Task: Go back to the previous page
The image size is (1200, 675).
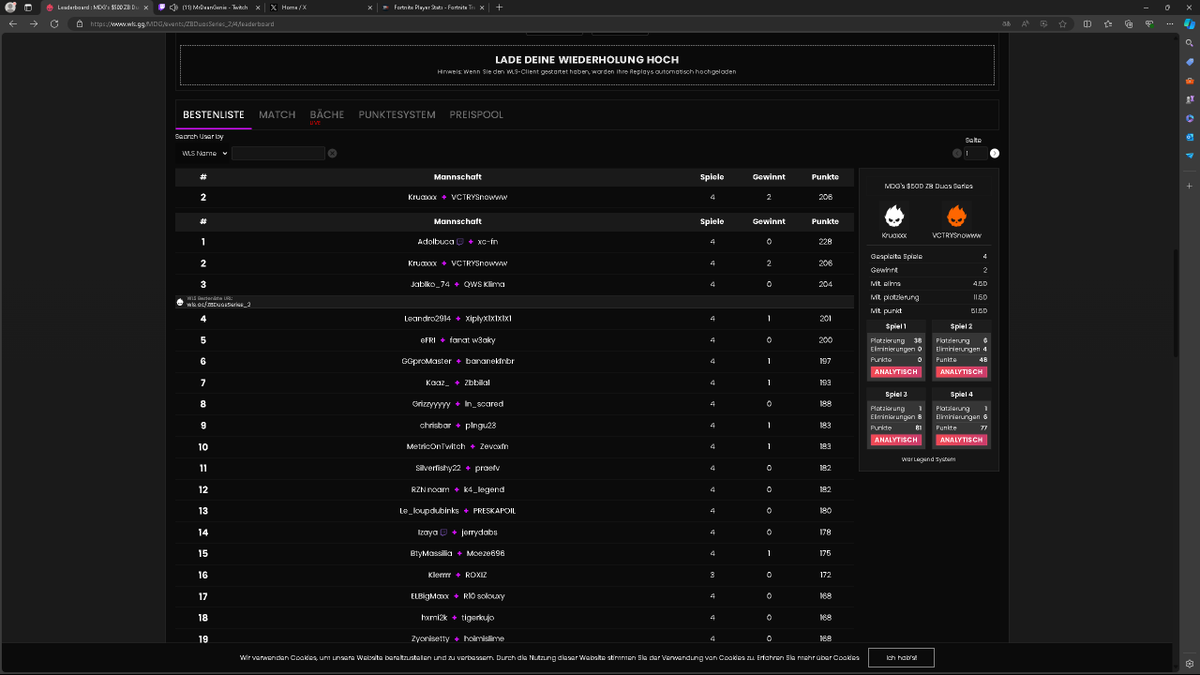Action: point(13,23)
